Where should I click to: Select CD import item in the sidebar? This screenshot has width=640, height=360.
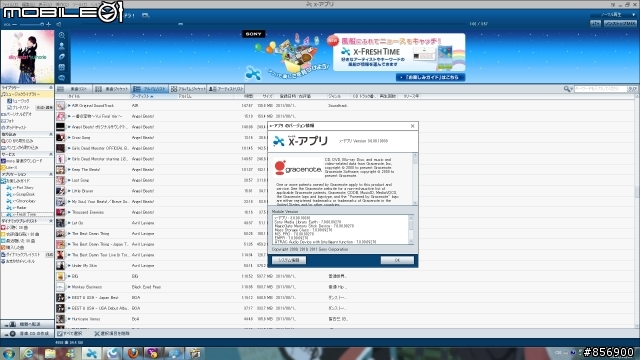pyautogui.click(x=19, y=141)
